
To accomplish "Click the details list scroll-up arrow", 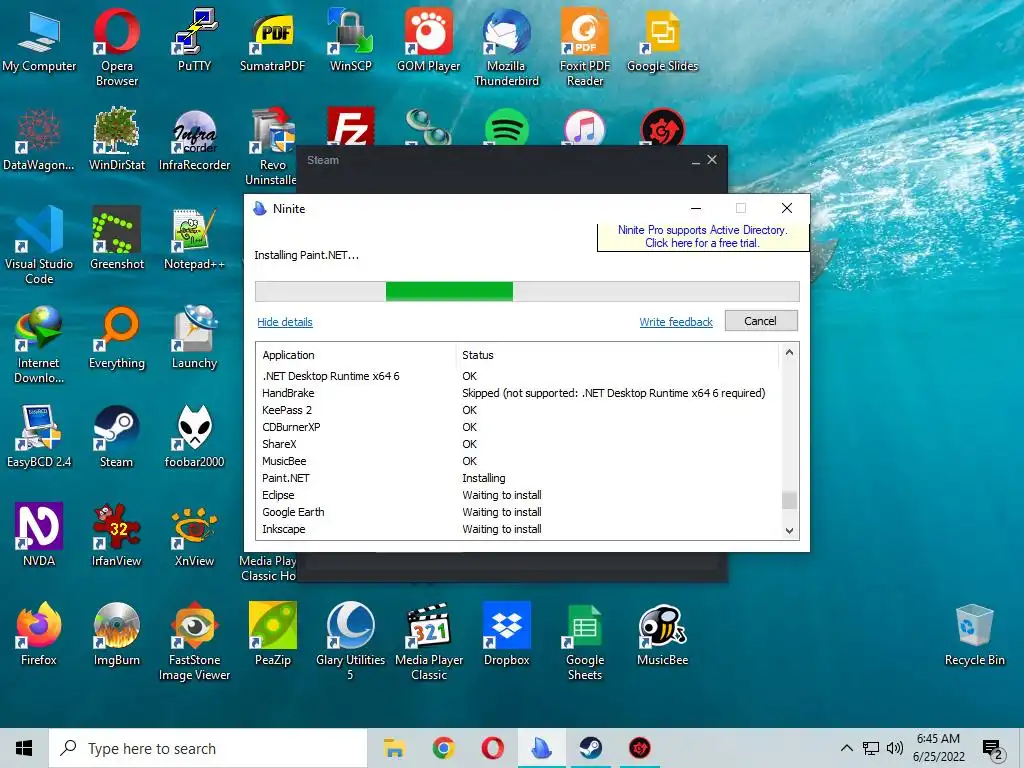I will pos(789,353).
